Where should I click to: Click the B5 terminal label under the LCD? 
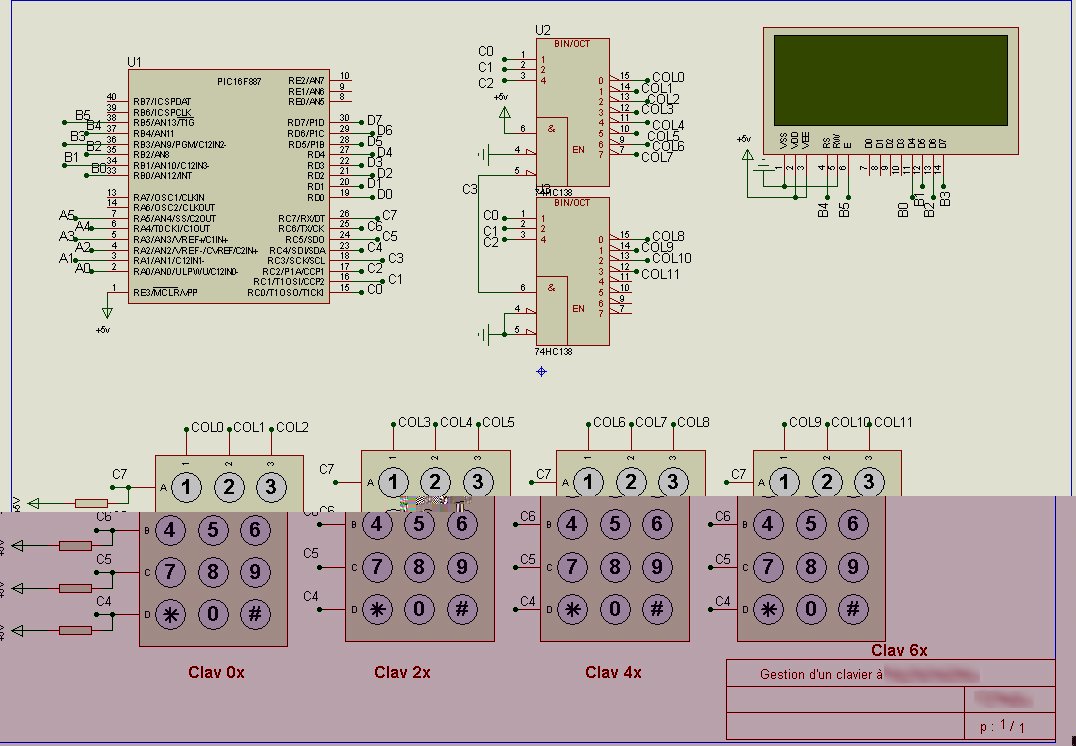click(x=845, y=210)
